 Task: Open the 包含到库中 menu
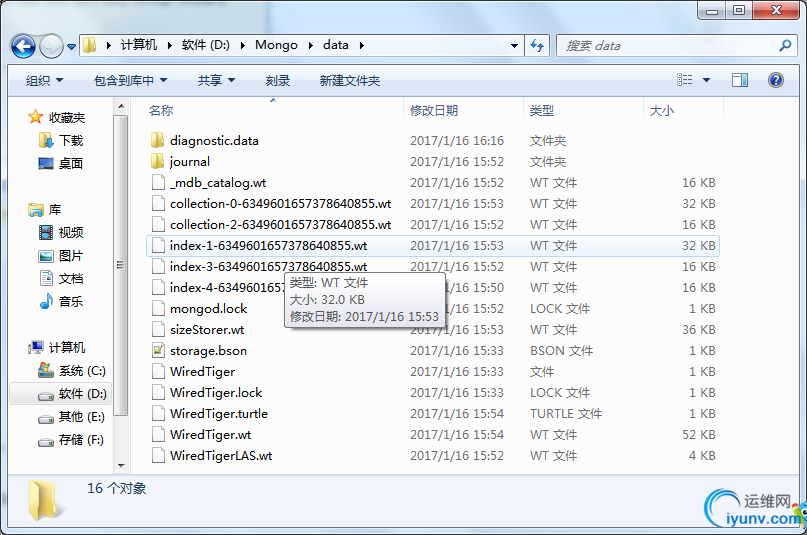[x=130, y=80]
